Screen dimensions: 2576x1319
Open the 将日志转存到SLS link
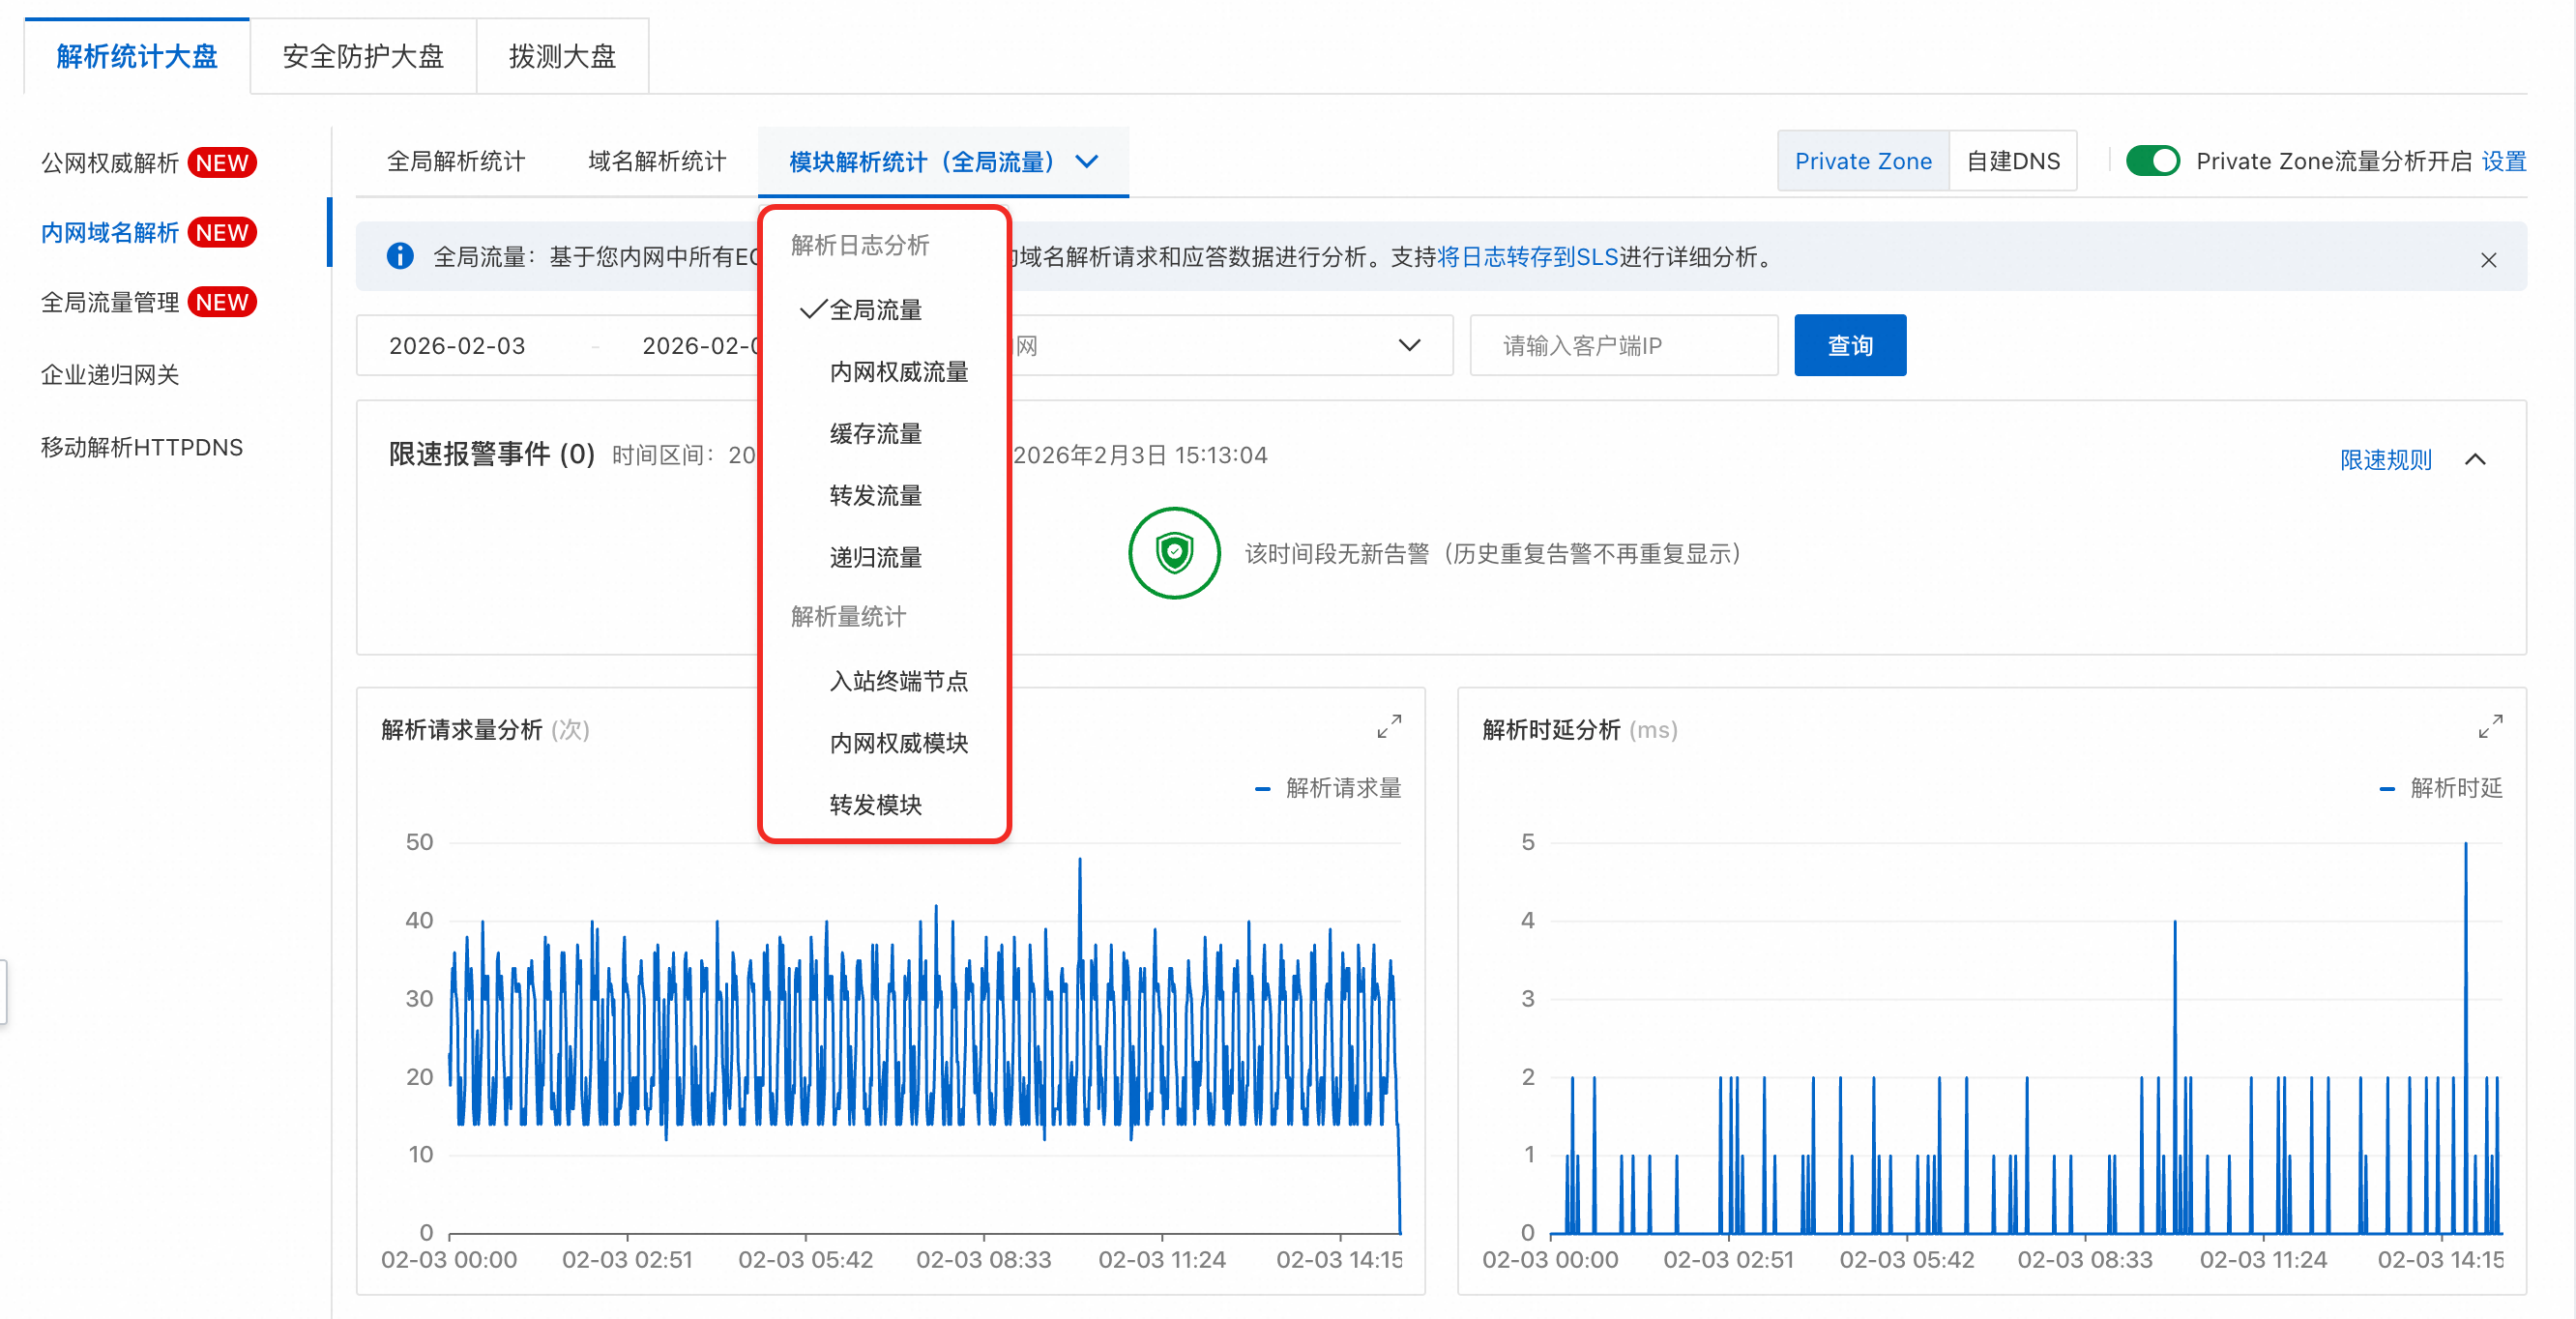click(x=1527, y=257)
